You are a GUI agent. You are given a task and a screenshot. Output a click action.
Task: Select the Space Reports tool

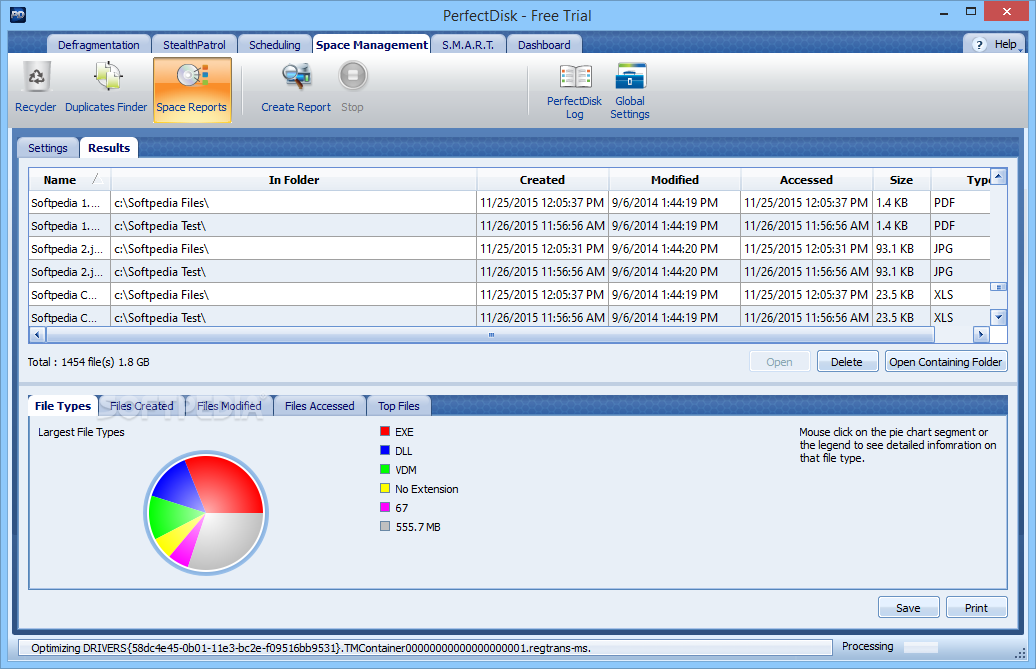click(192, 89)
